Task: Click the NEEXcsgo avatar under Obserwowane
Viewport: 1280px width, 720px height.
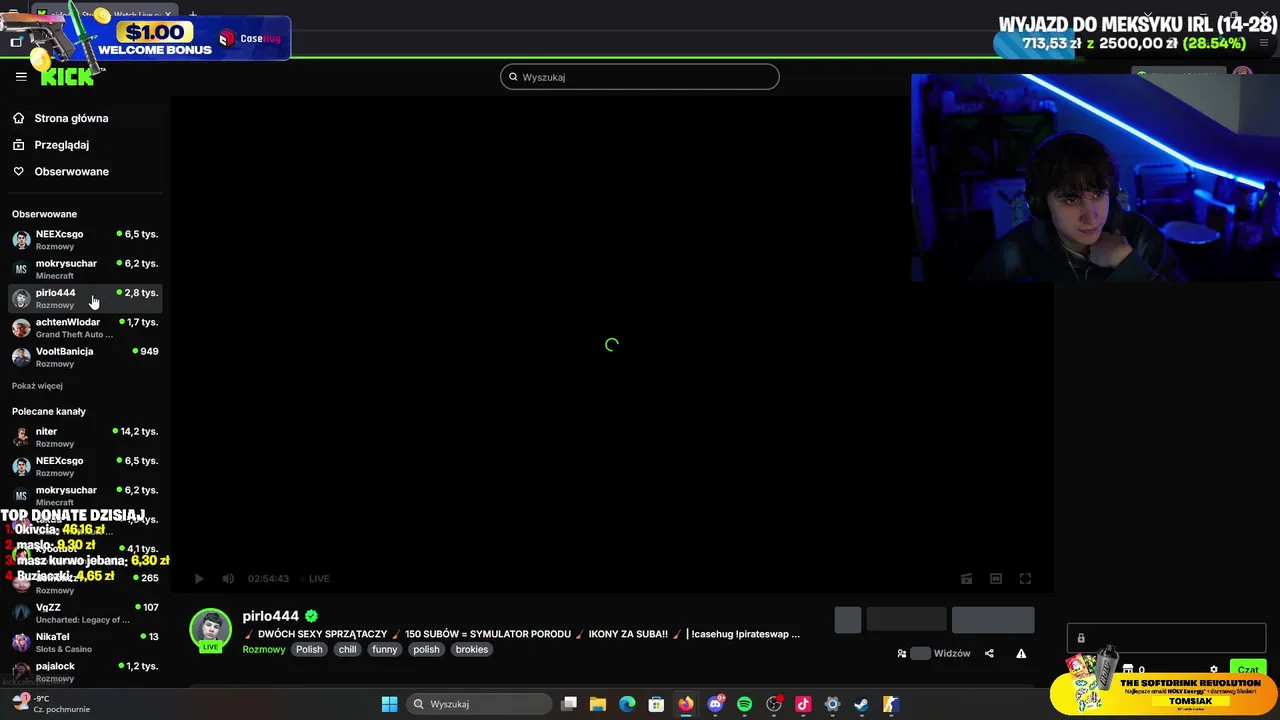Action: coord(21,240)
